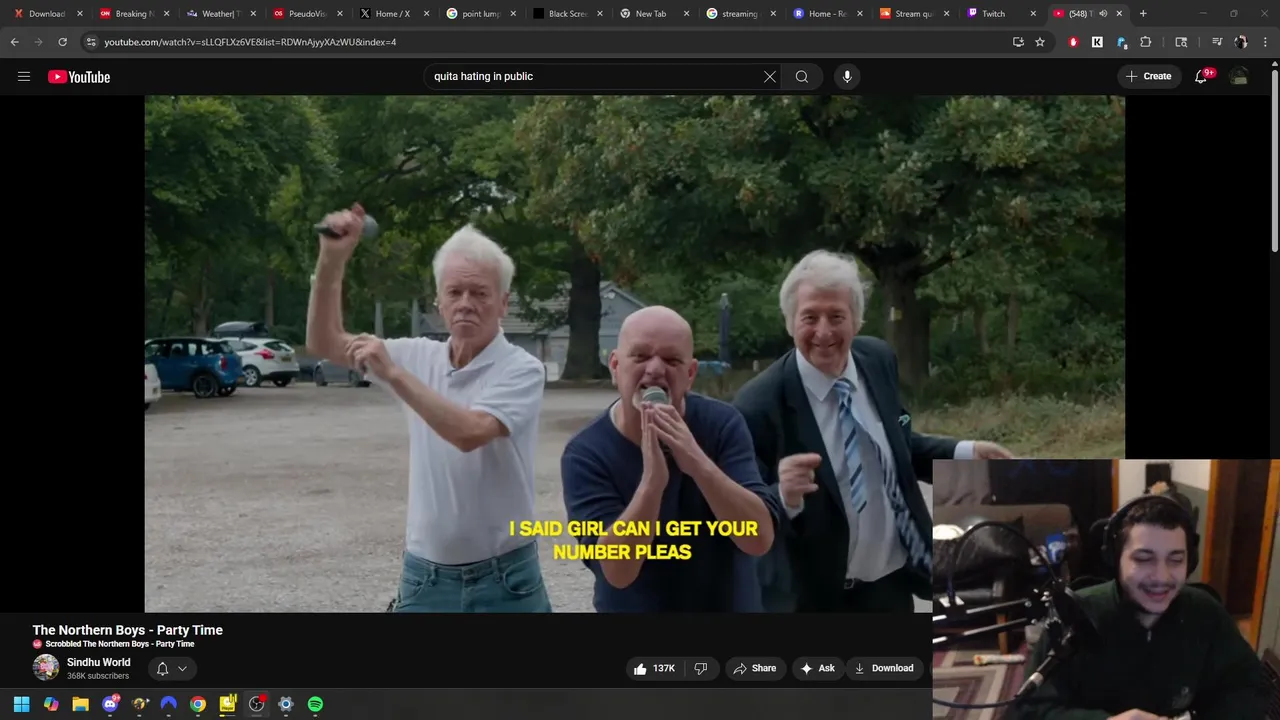
Task: Clear the search query with the X
Action: [770, 76]
